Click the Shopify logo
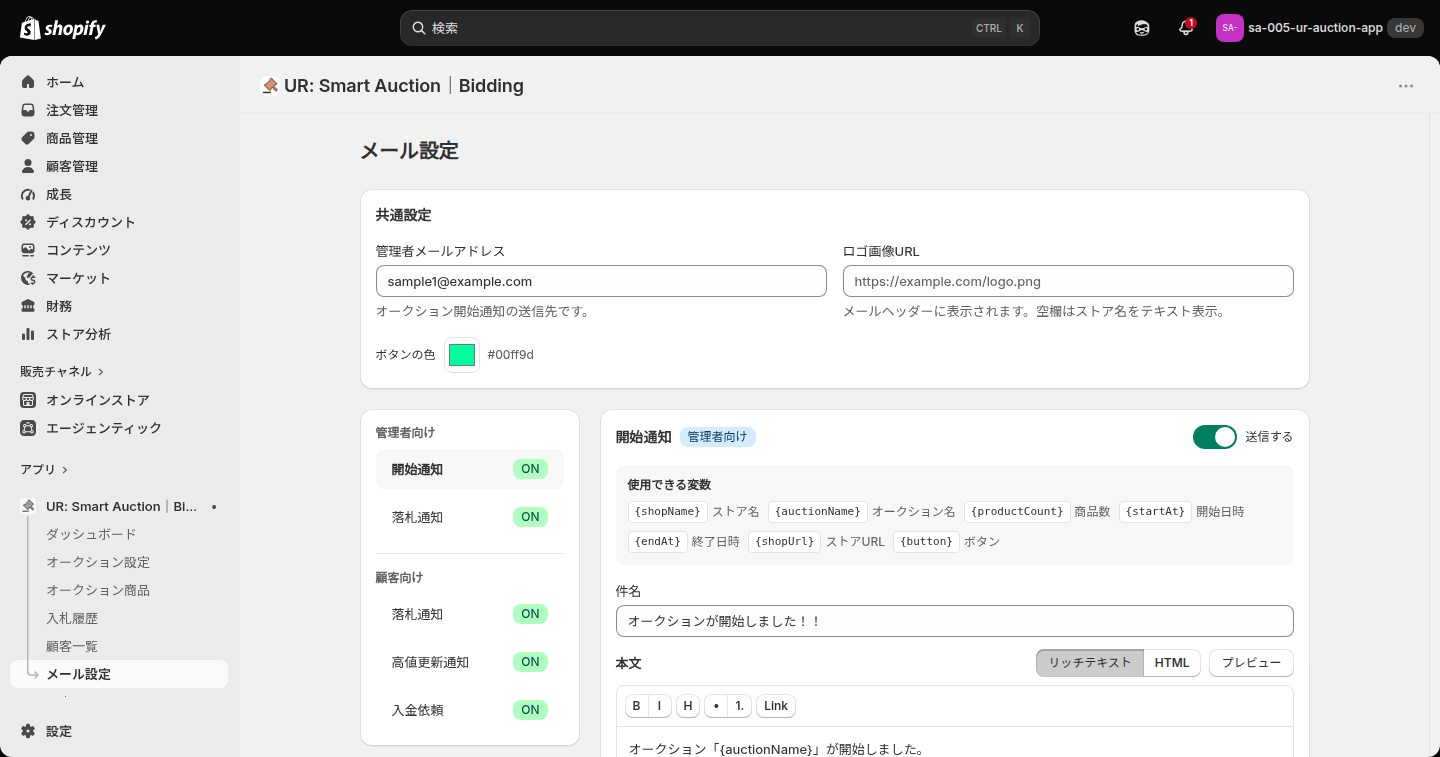The image size is (1440, 757). coord(63,28)
